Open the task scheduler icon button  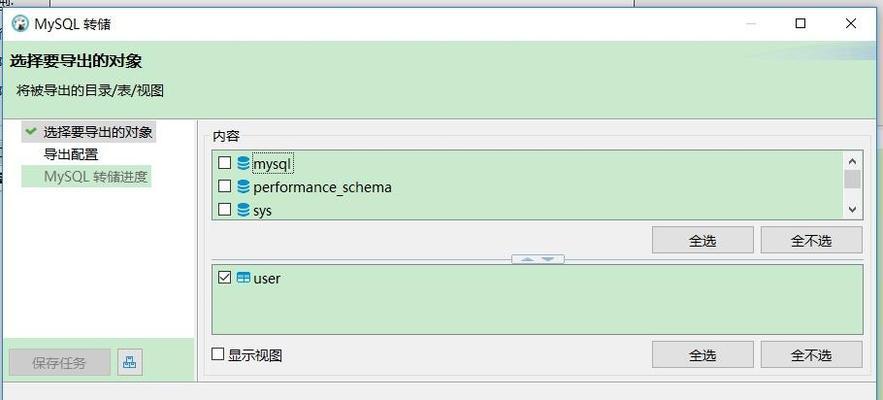pyautogui.click(x=130, y=362)
